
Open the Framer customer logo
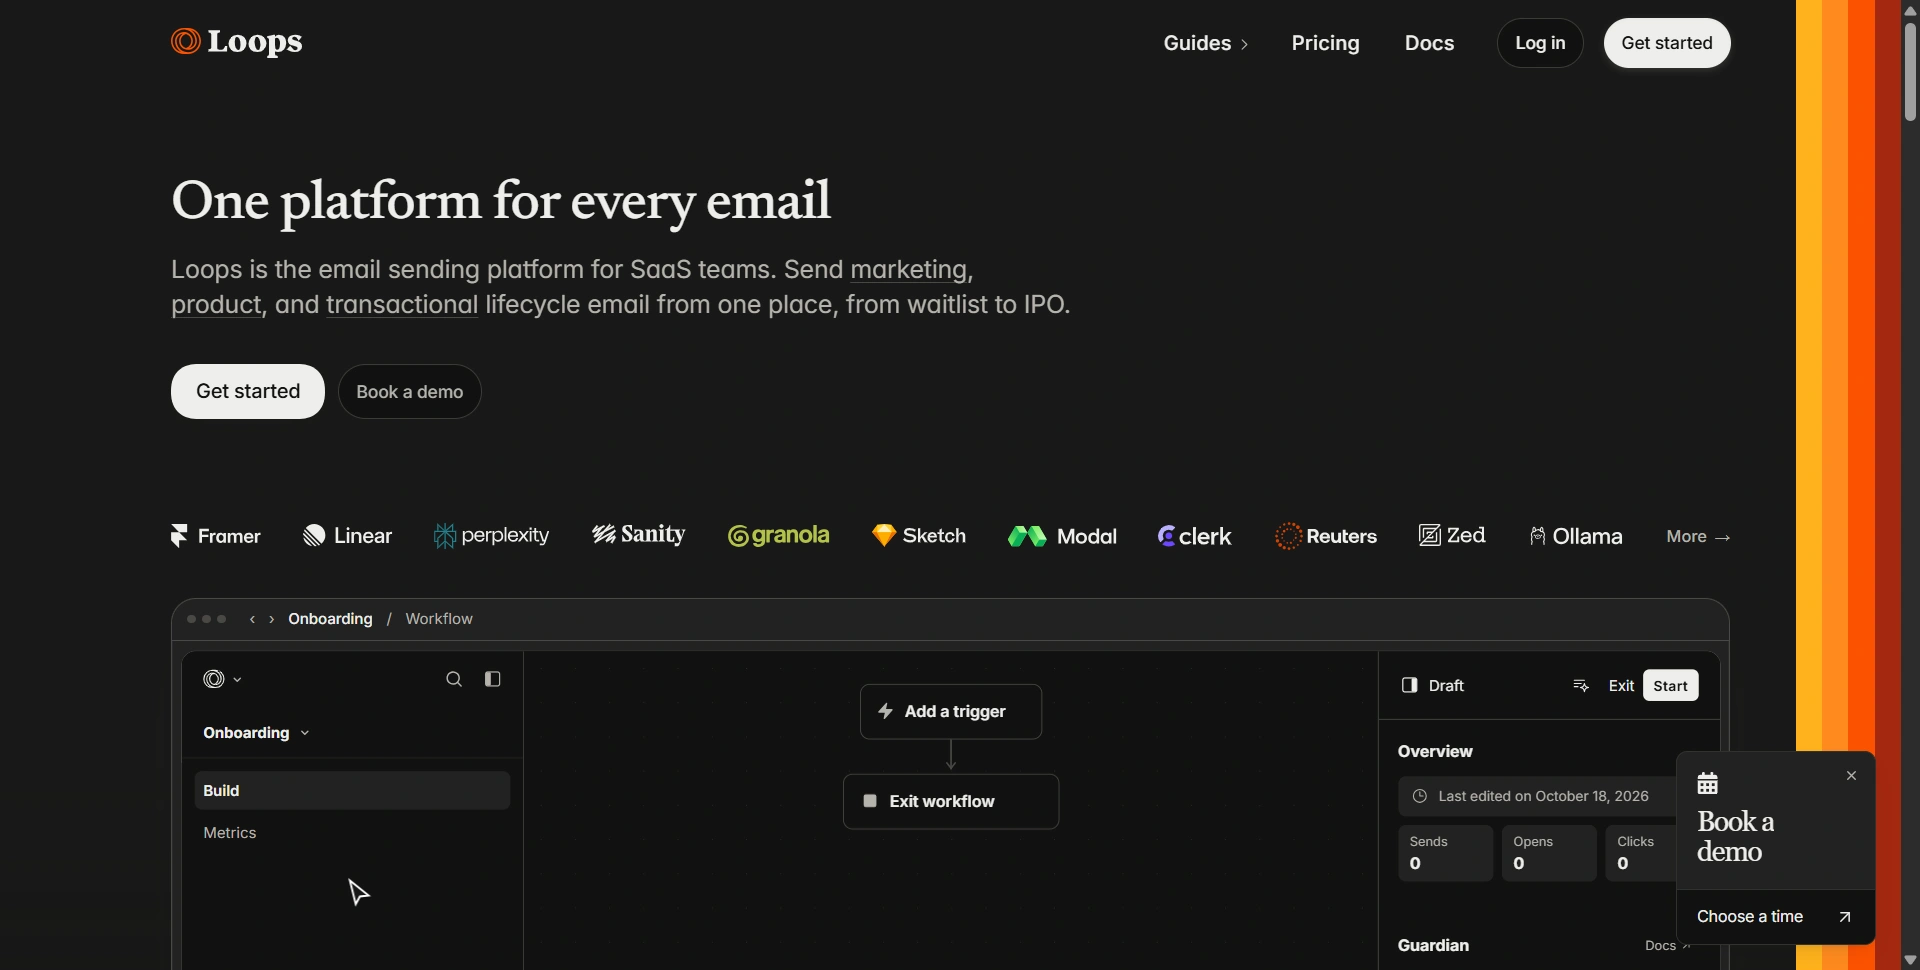(216, 537)
